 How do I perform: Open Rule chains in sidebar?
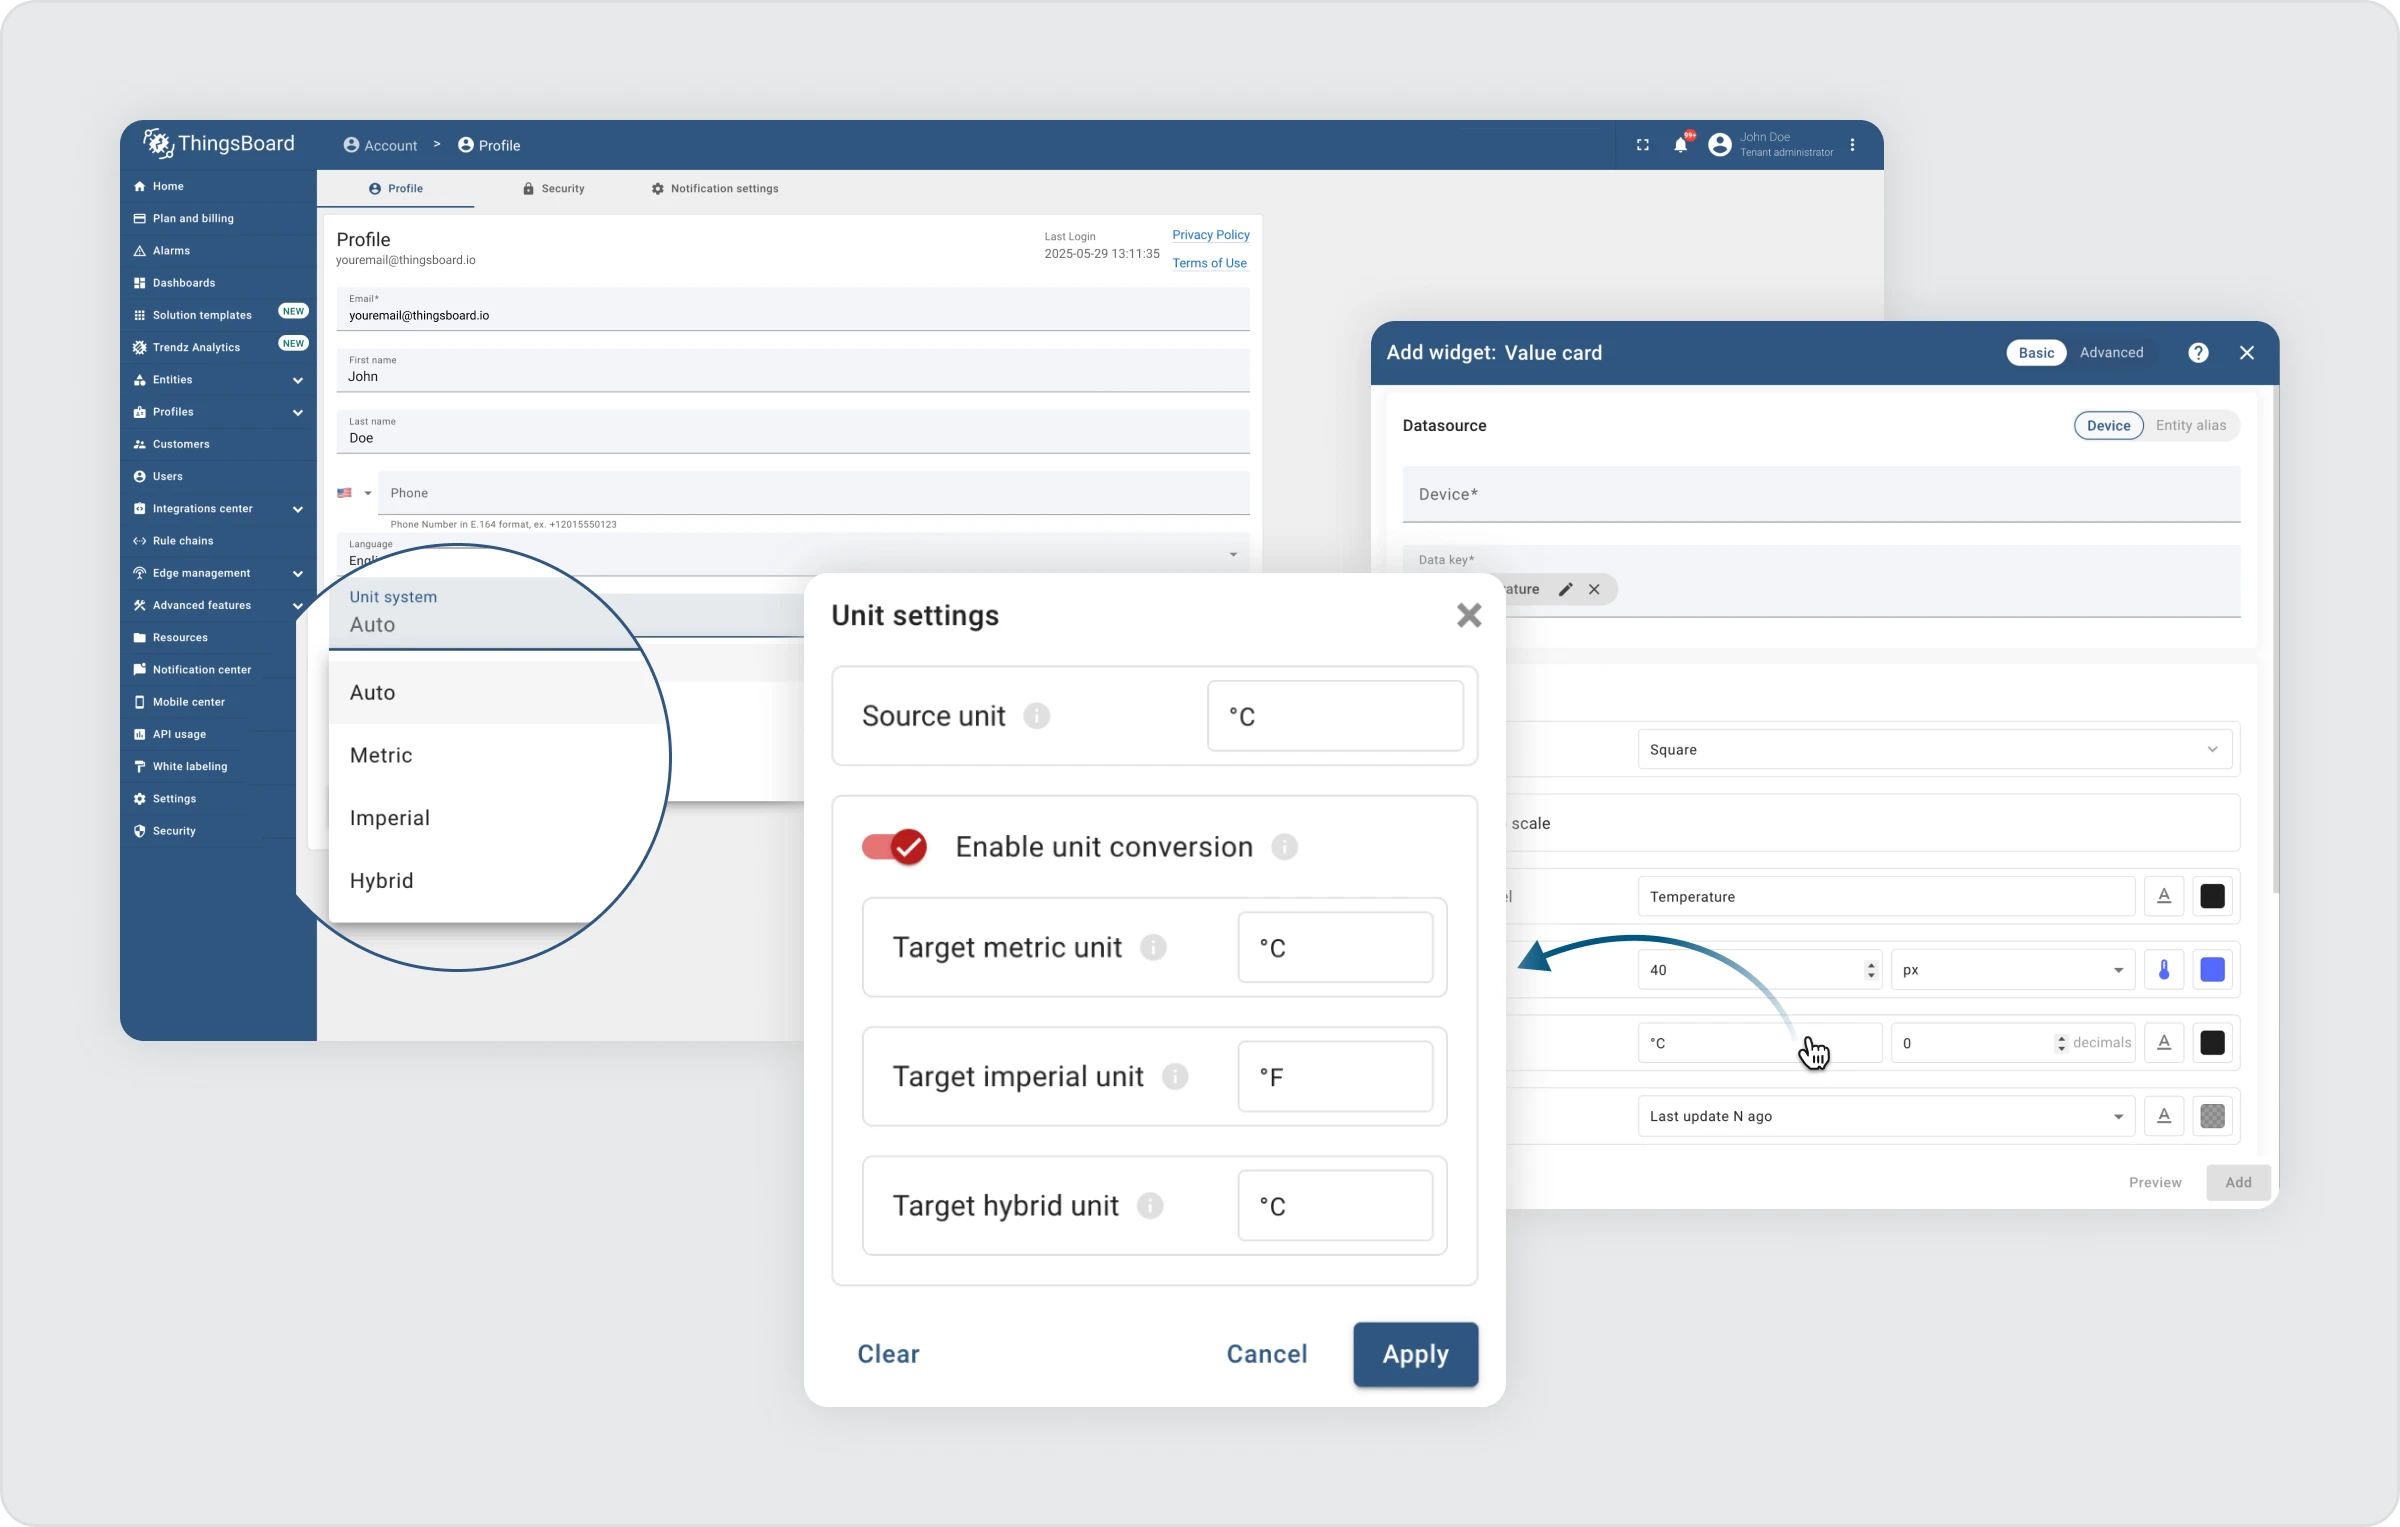click(183, 541)
